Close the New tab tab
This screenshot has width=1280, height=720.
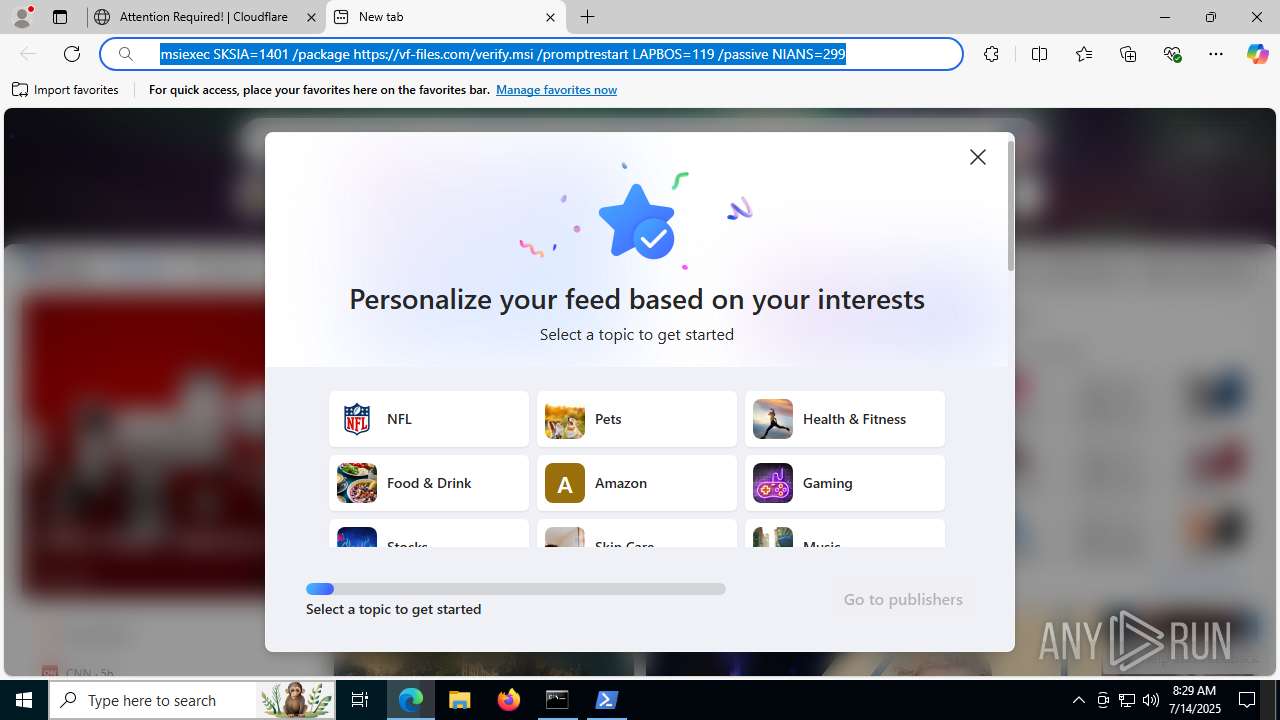coord(550,17)
